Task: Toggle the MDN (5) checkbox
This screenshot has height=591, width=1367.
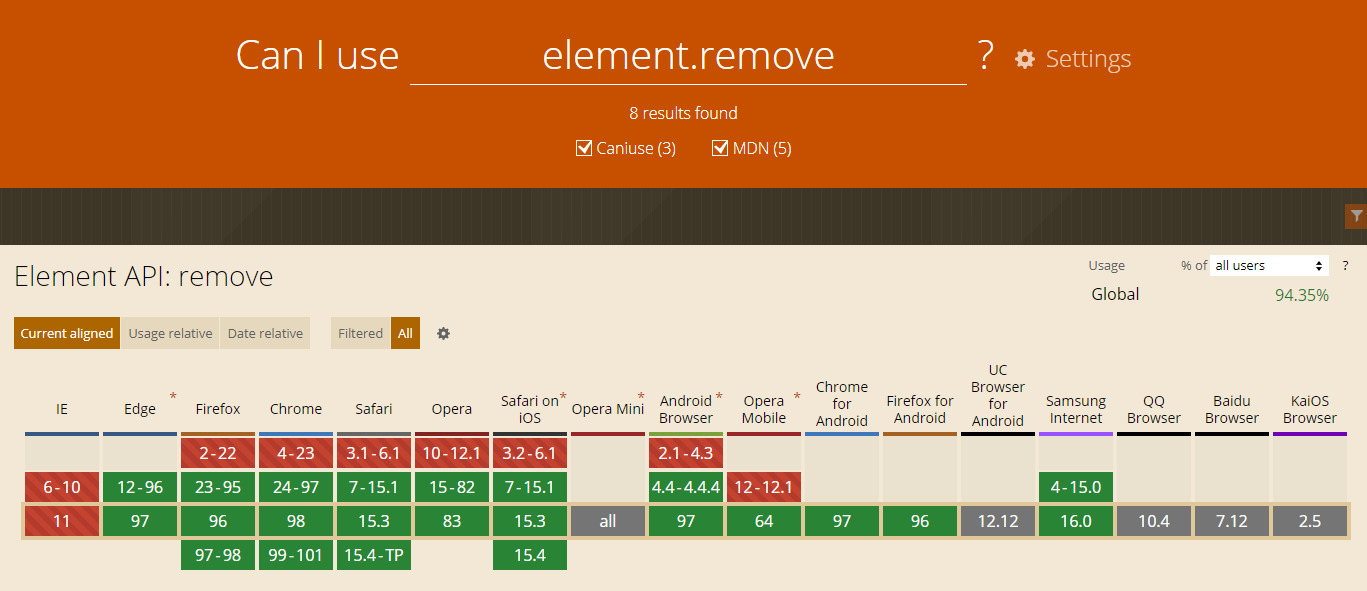Action: (719, 148)
